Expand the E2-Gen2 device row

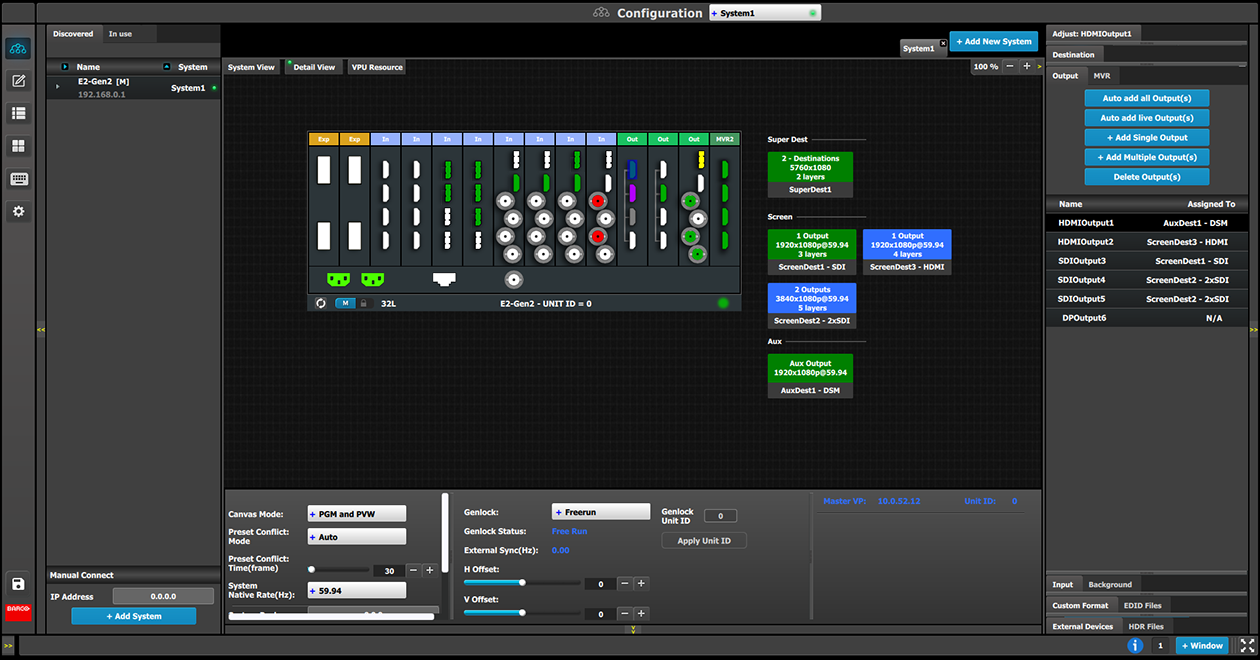coord(57,87)
